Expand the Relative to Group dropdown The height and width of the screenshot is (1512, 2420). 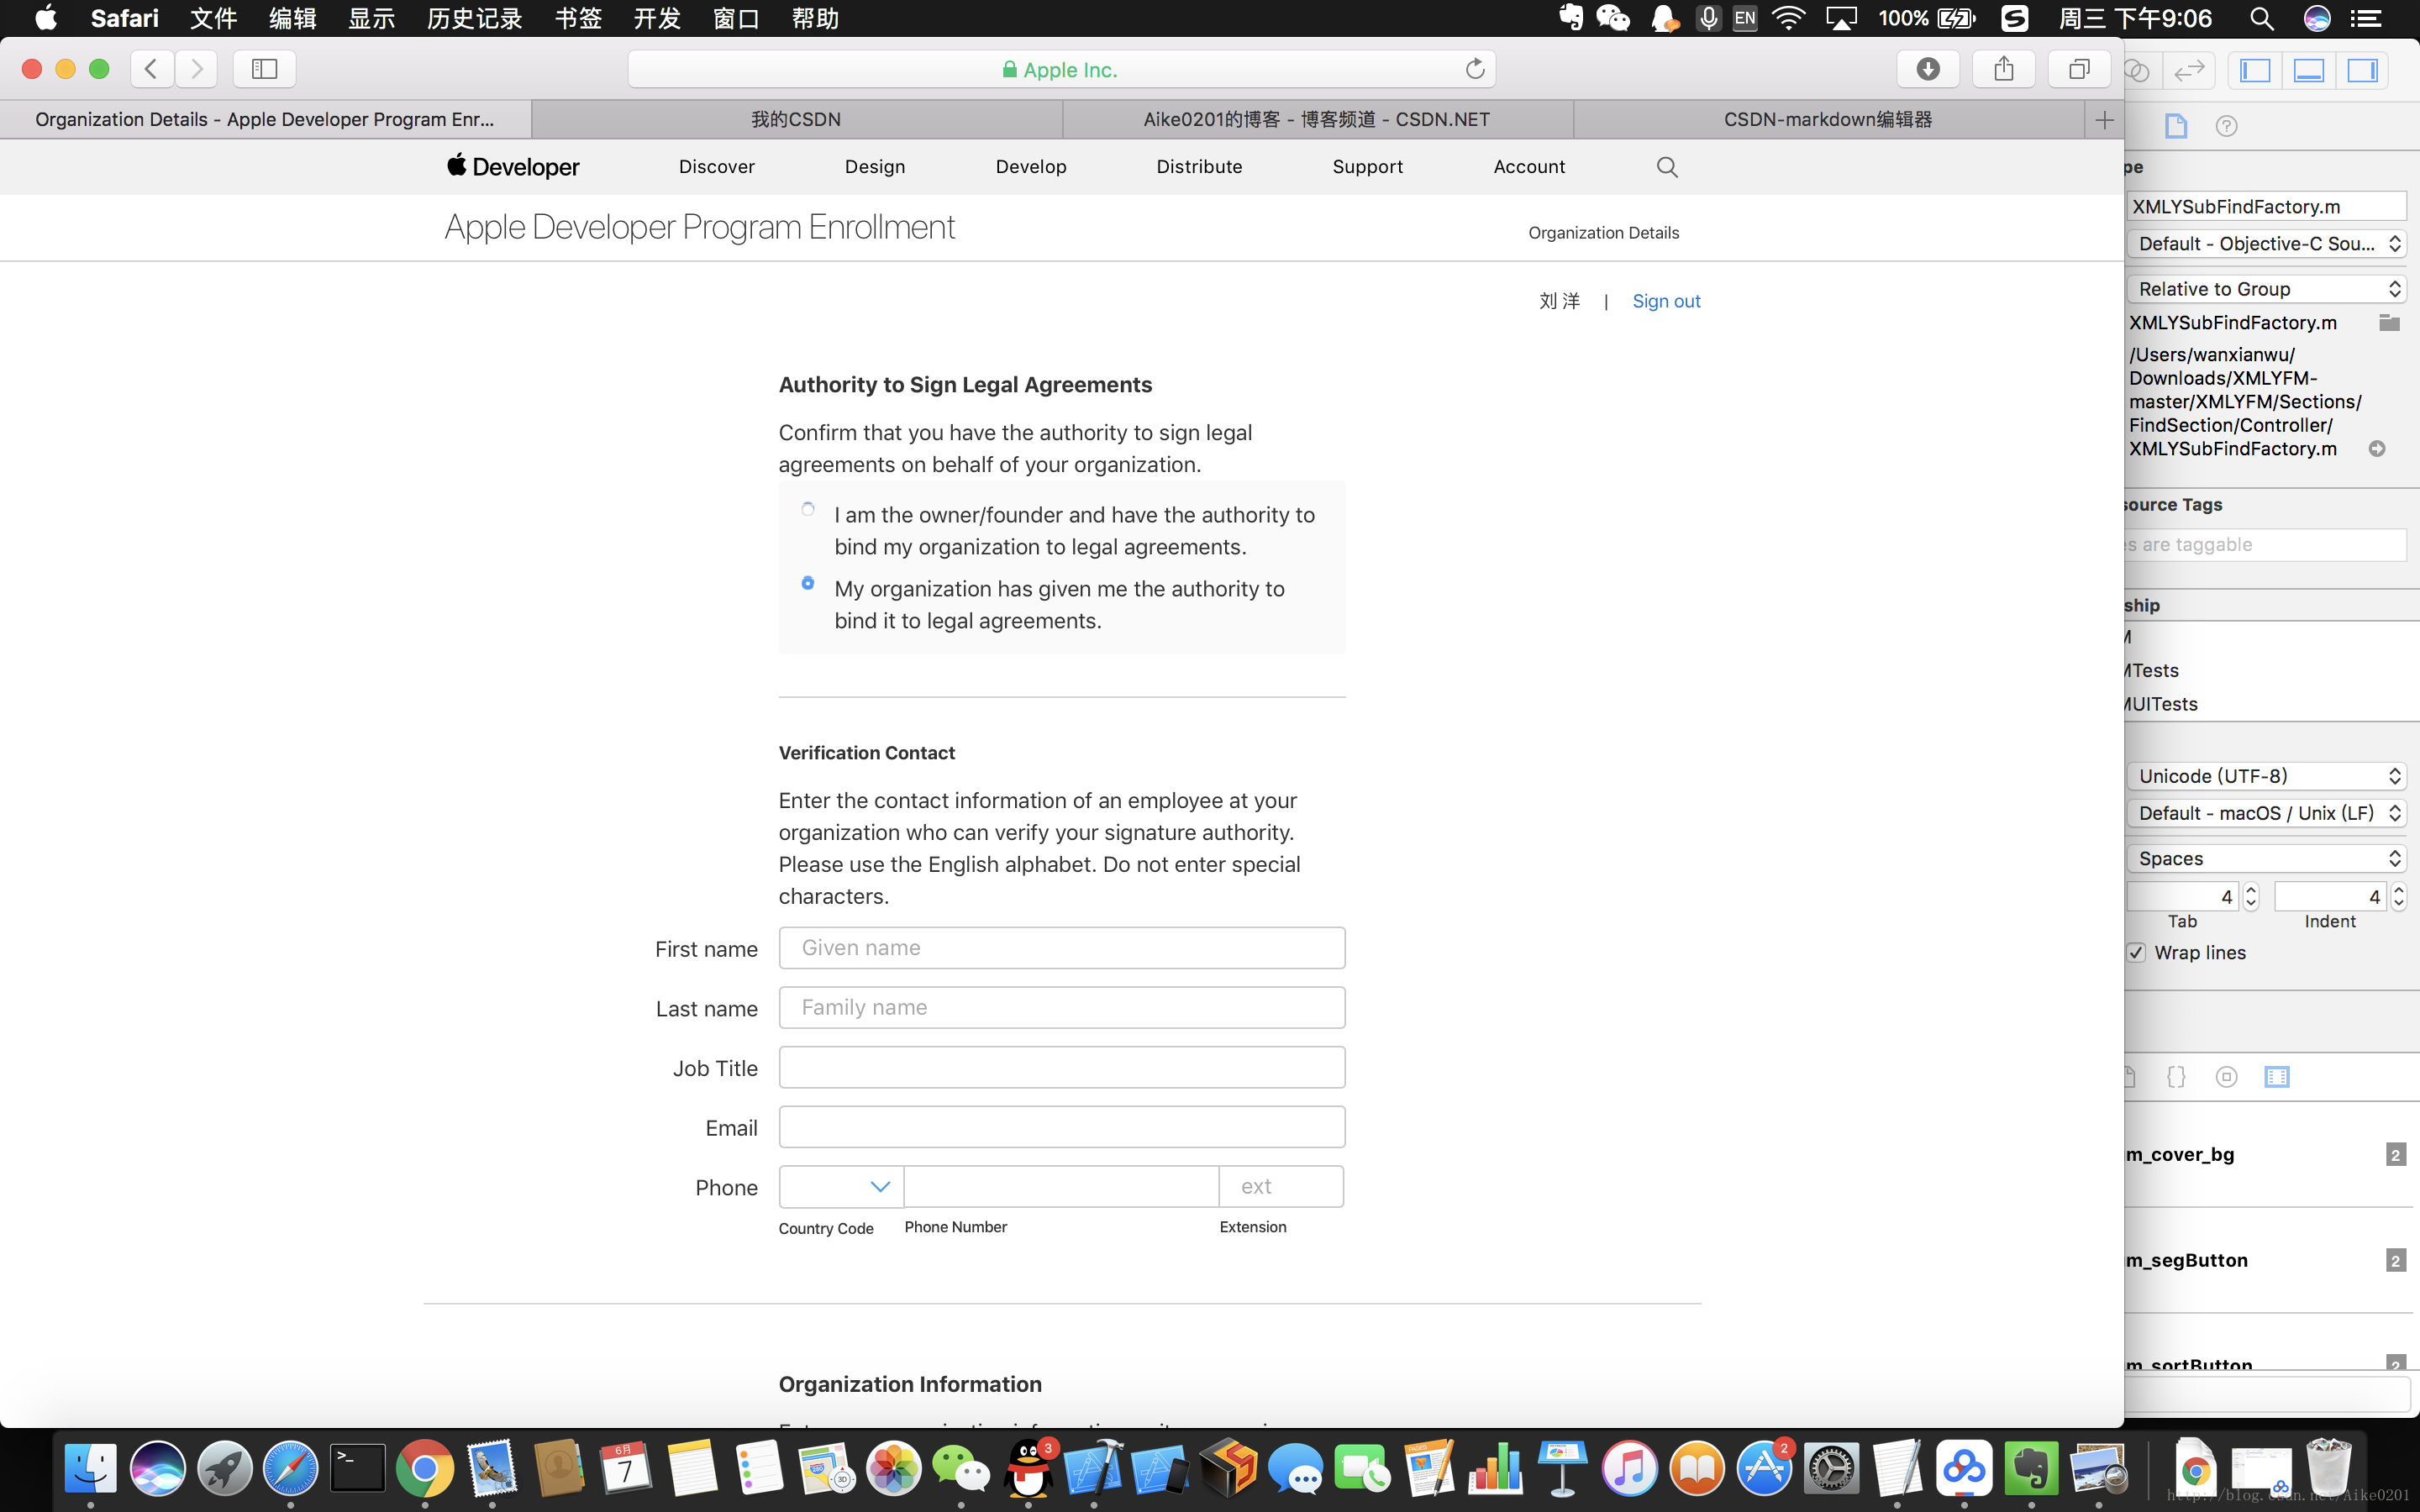tap(2396, 287)
